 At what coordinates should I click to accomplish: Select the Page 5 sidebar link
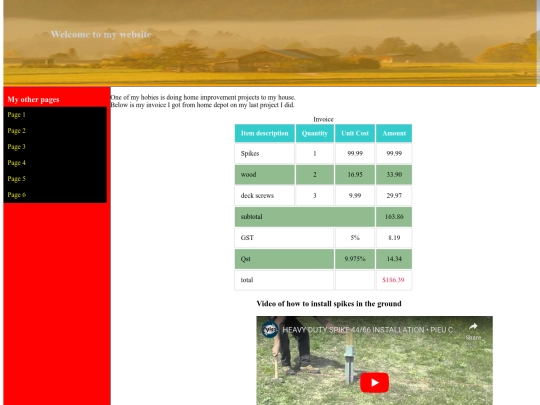pos(17,179)
